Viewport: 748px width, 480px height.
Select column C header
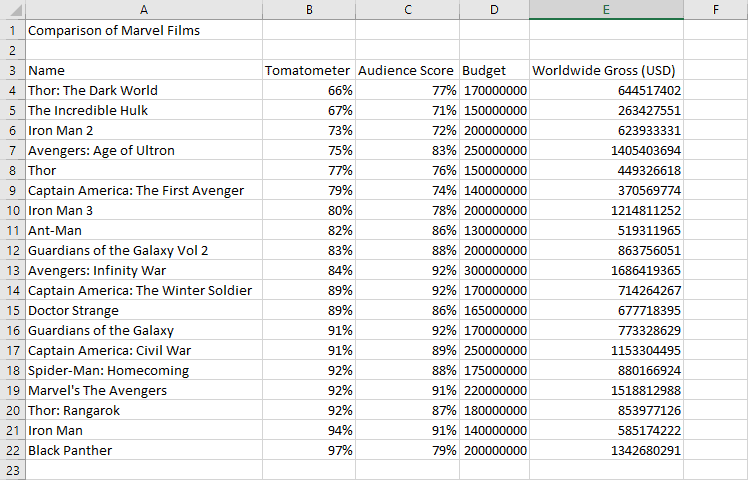(x=407, y=10)
